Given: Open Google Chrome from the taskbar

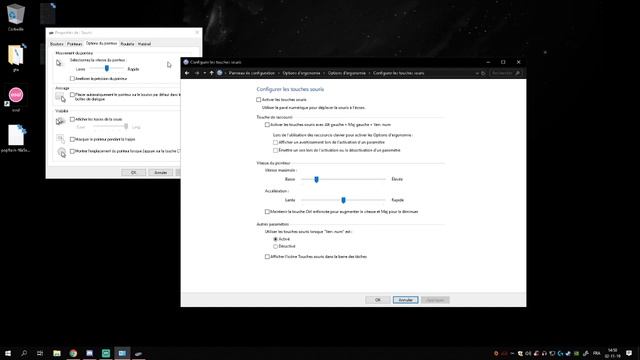Looking at the screenshot, I should pos(73,353).
